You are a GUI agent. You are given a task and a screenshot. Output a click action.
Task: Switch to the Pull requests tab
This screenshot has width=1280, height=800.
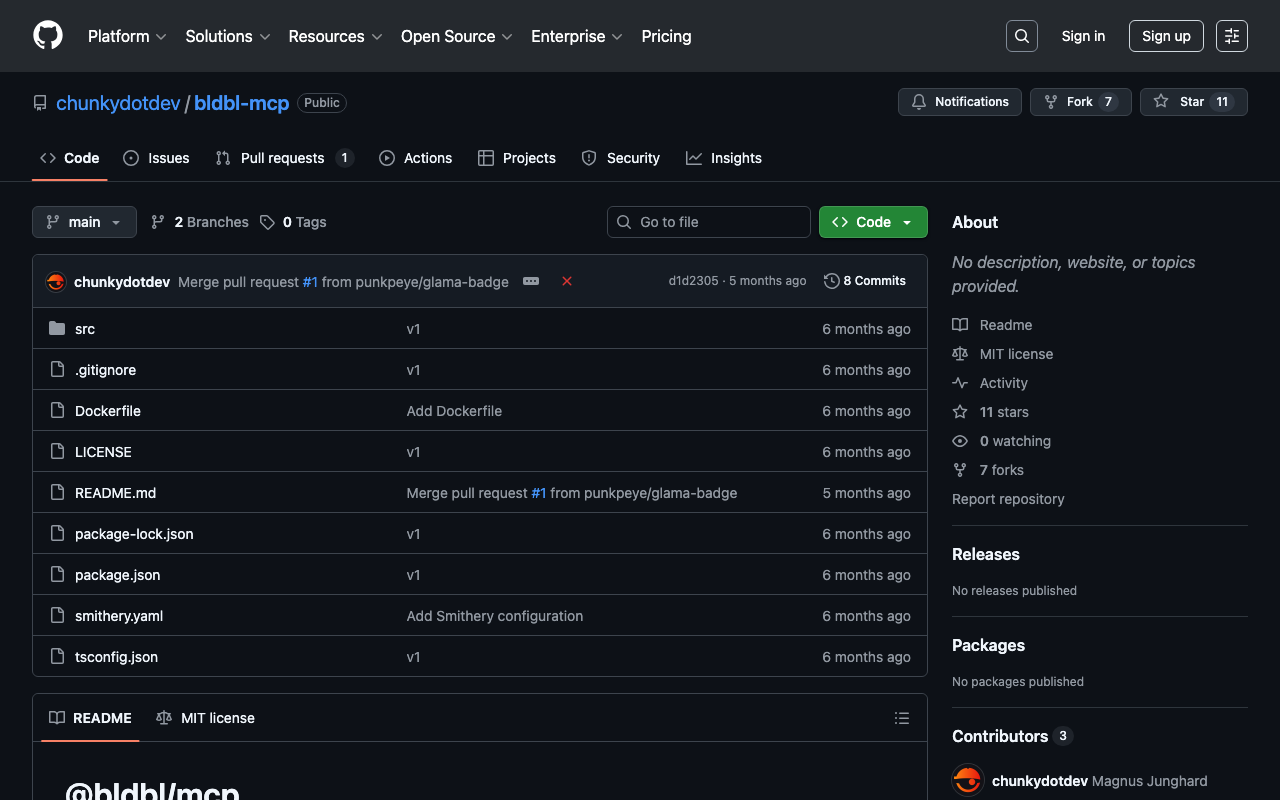click(283, 158)
